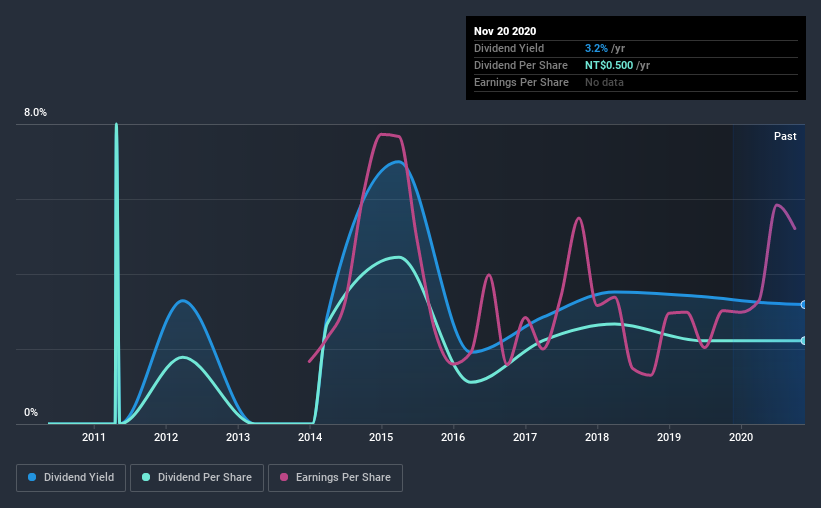Click the 0% y-axis label
Screen dimensions: 821x508
(x=31, y=413)
